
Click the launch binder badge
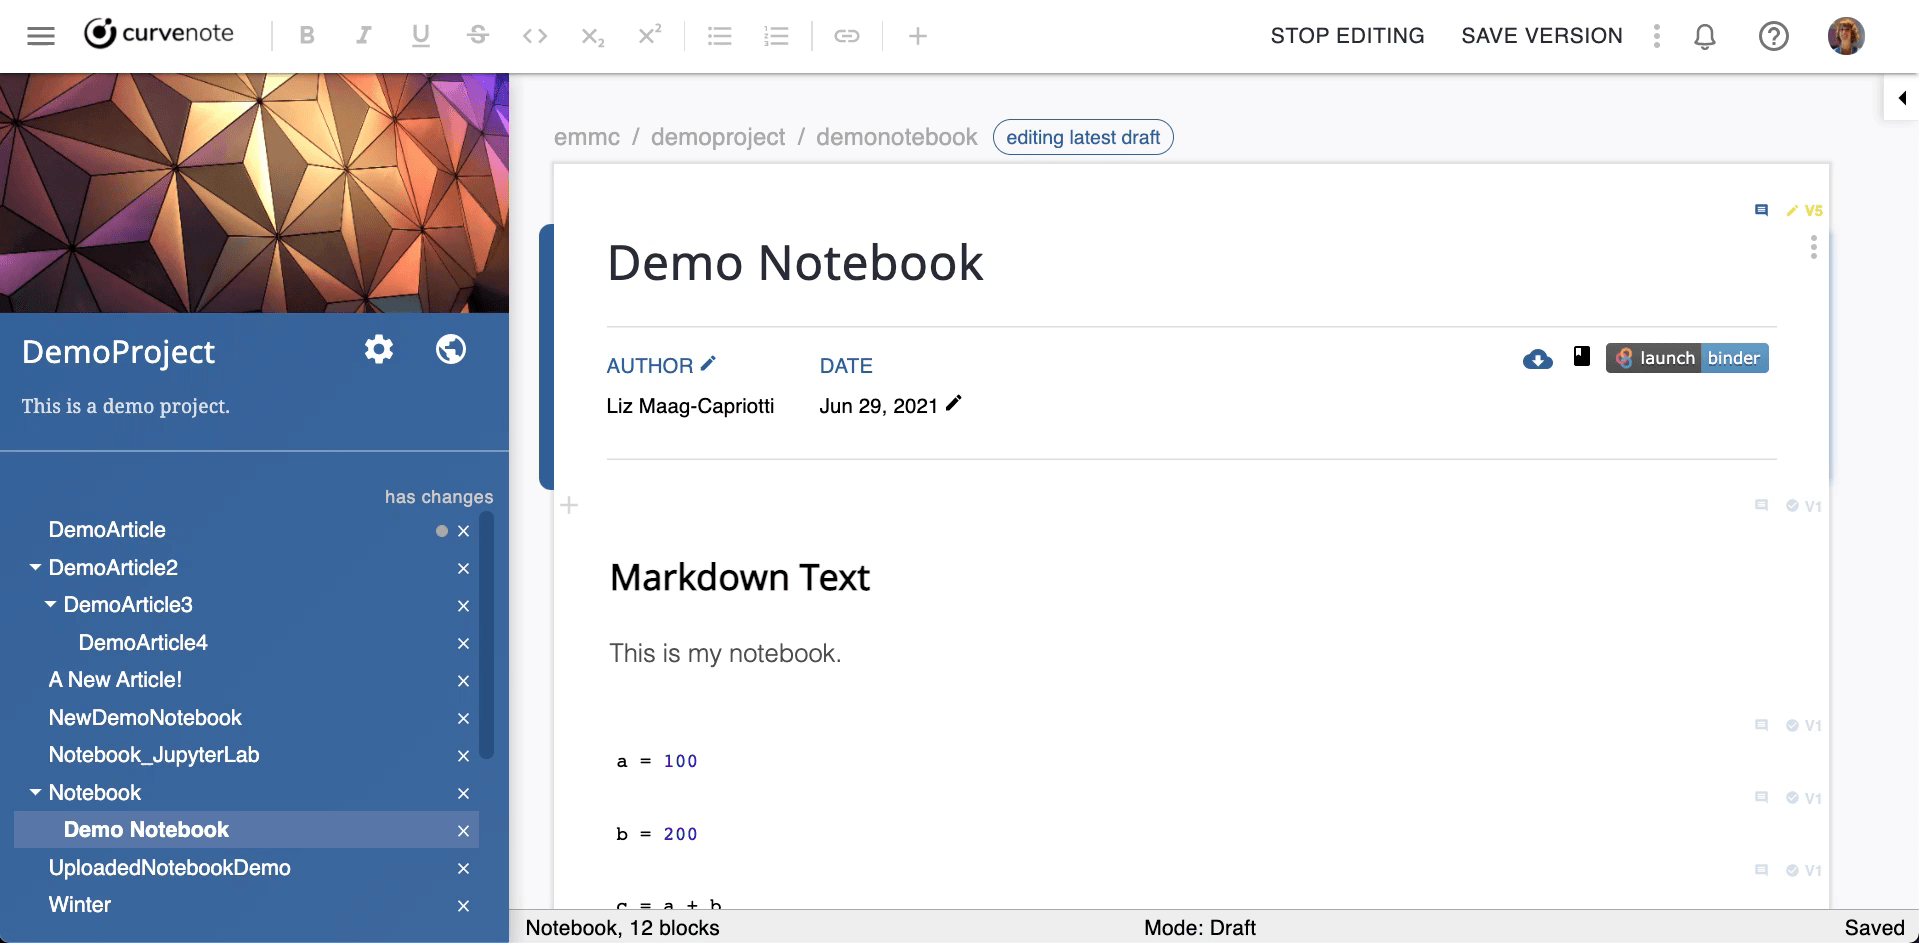(x=1687, y=358)
